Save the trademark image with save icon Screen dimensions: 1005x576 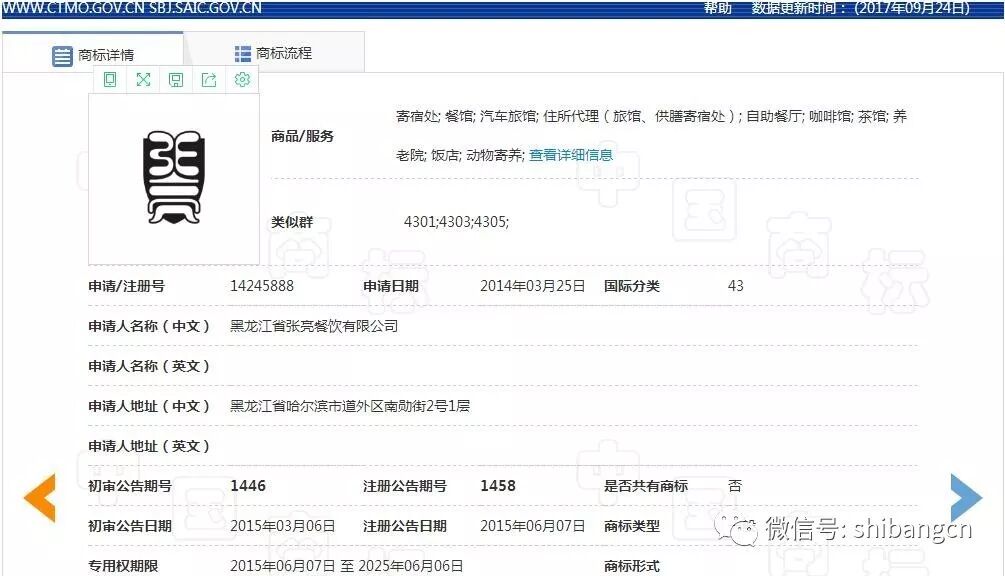(x=176, y=79)
